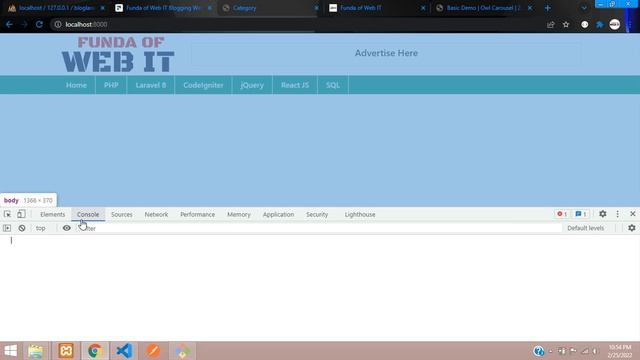Toggle the device toolbar icon
This screenshot has height=360, width=640.
pos(21,214)
